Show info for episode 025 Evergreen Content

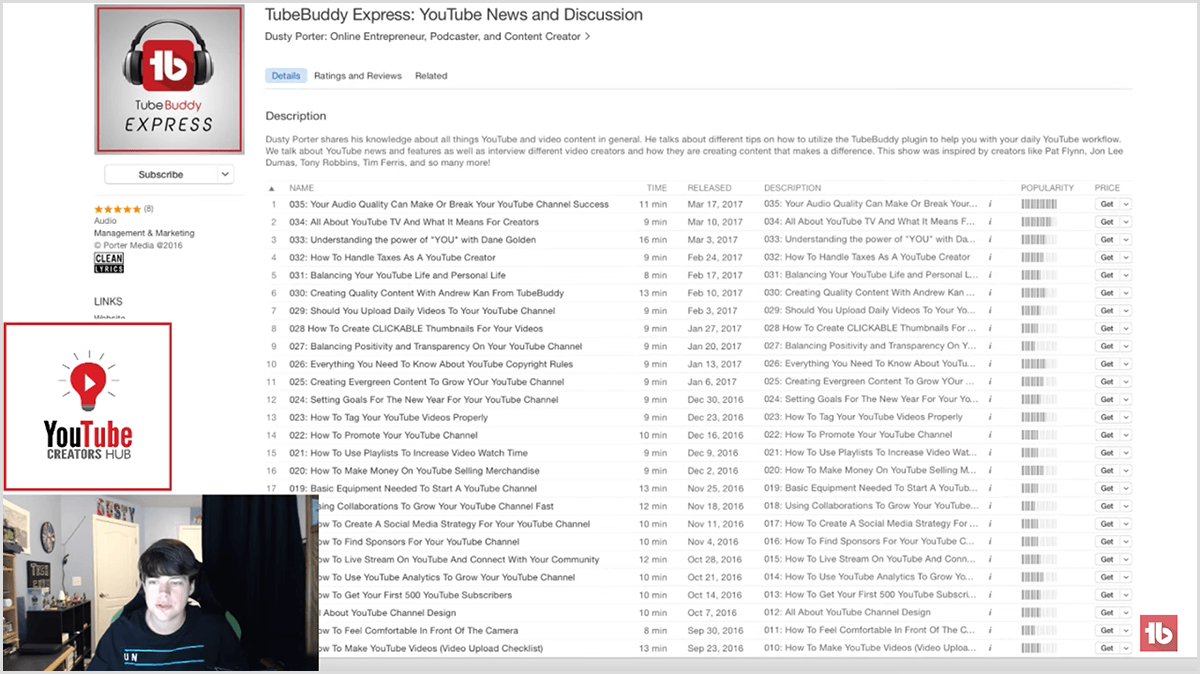click(989, 382)
